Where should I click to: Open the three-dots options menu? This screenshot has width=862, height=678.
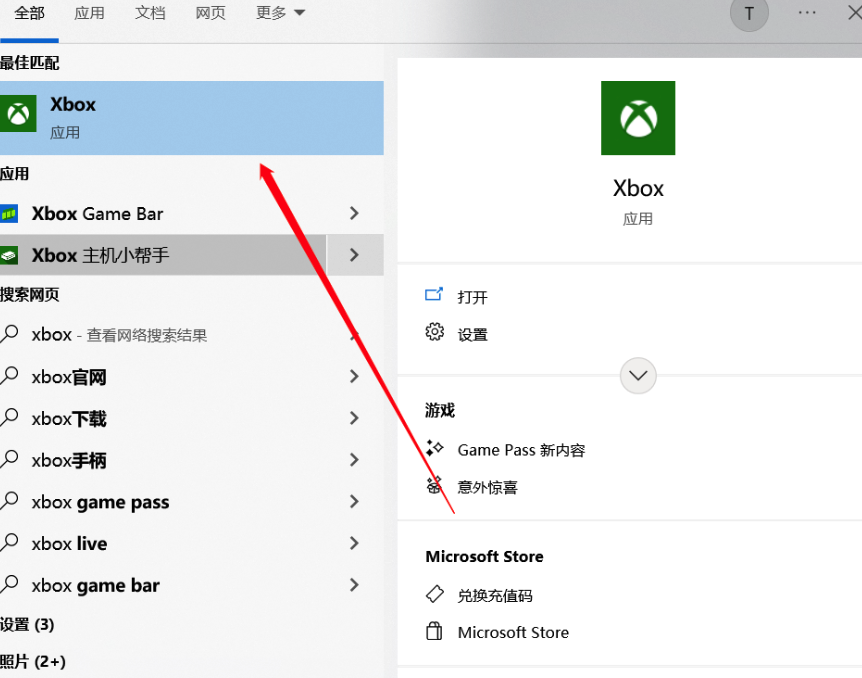click(807, 13)
